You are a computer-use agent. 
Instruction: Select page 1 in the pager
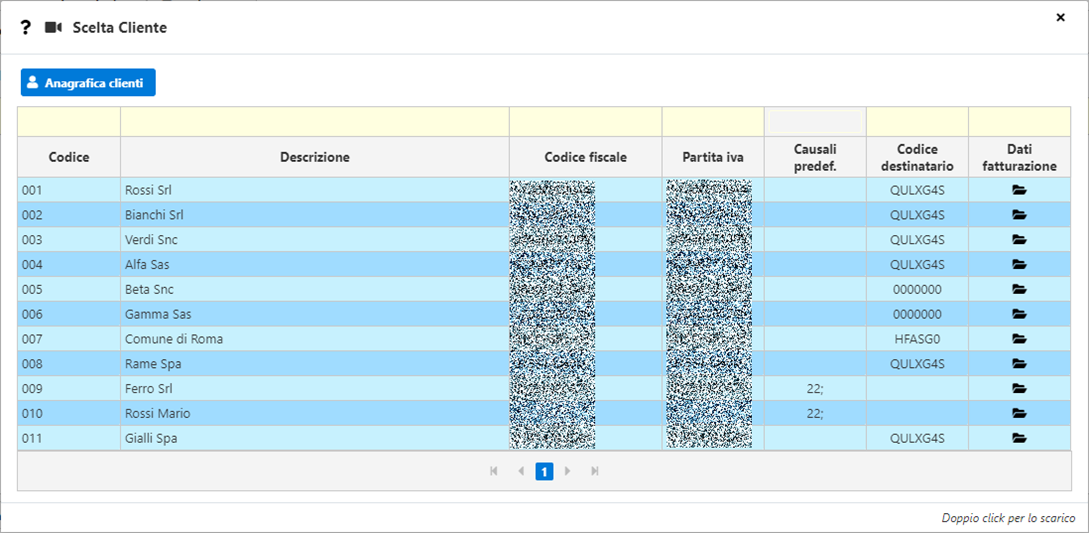(x=544, y=472)
